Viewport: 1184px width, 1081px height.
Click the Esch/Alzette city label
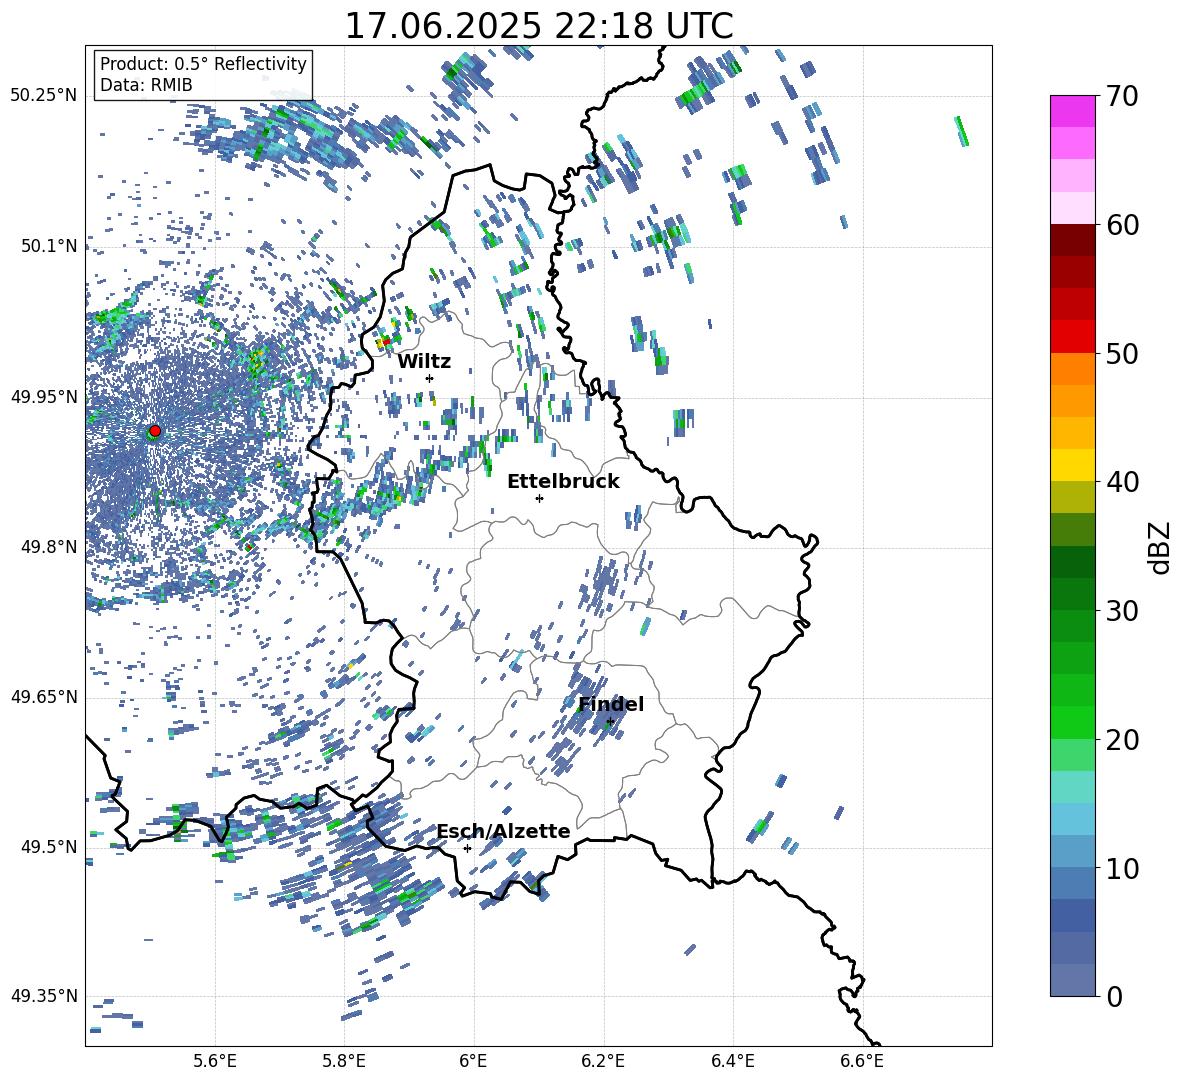(x=504, y=831)
